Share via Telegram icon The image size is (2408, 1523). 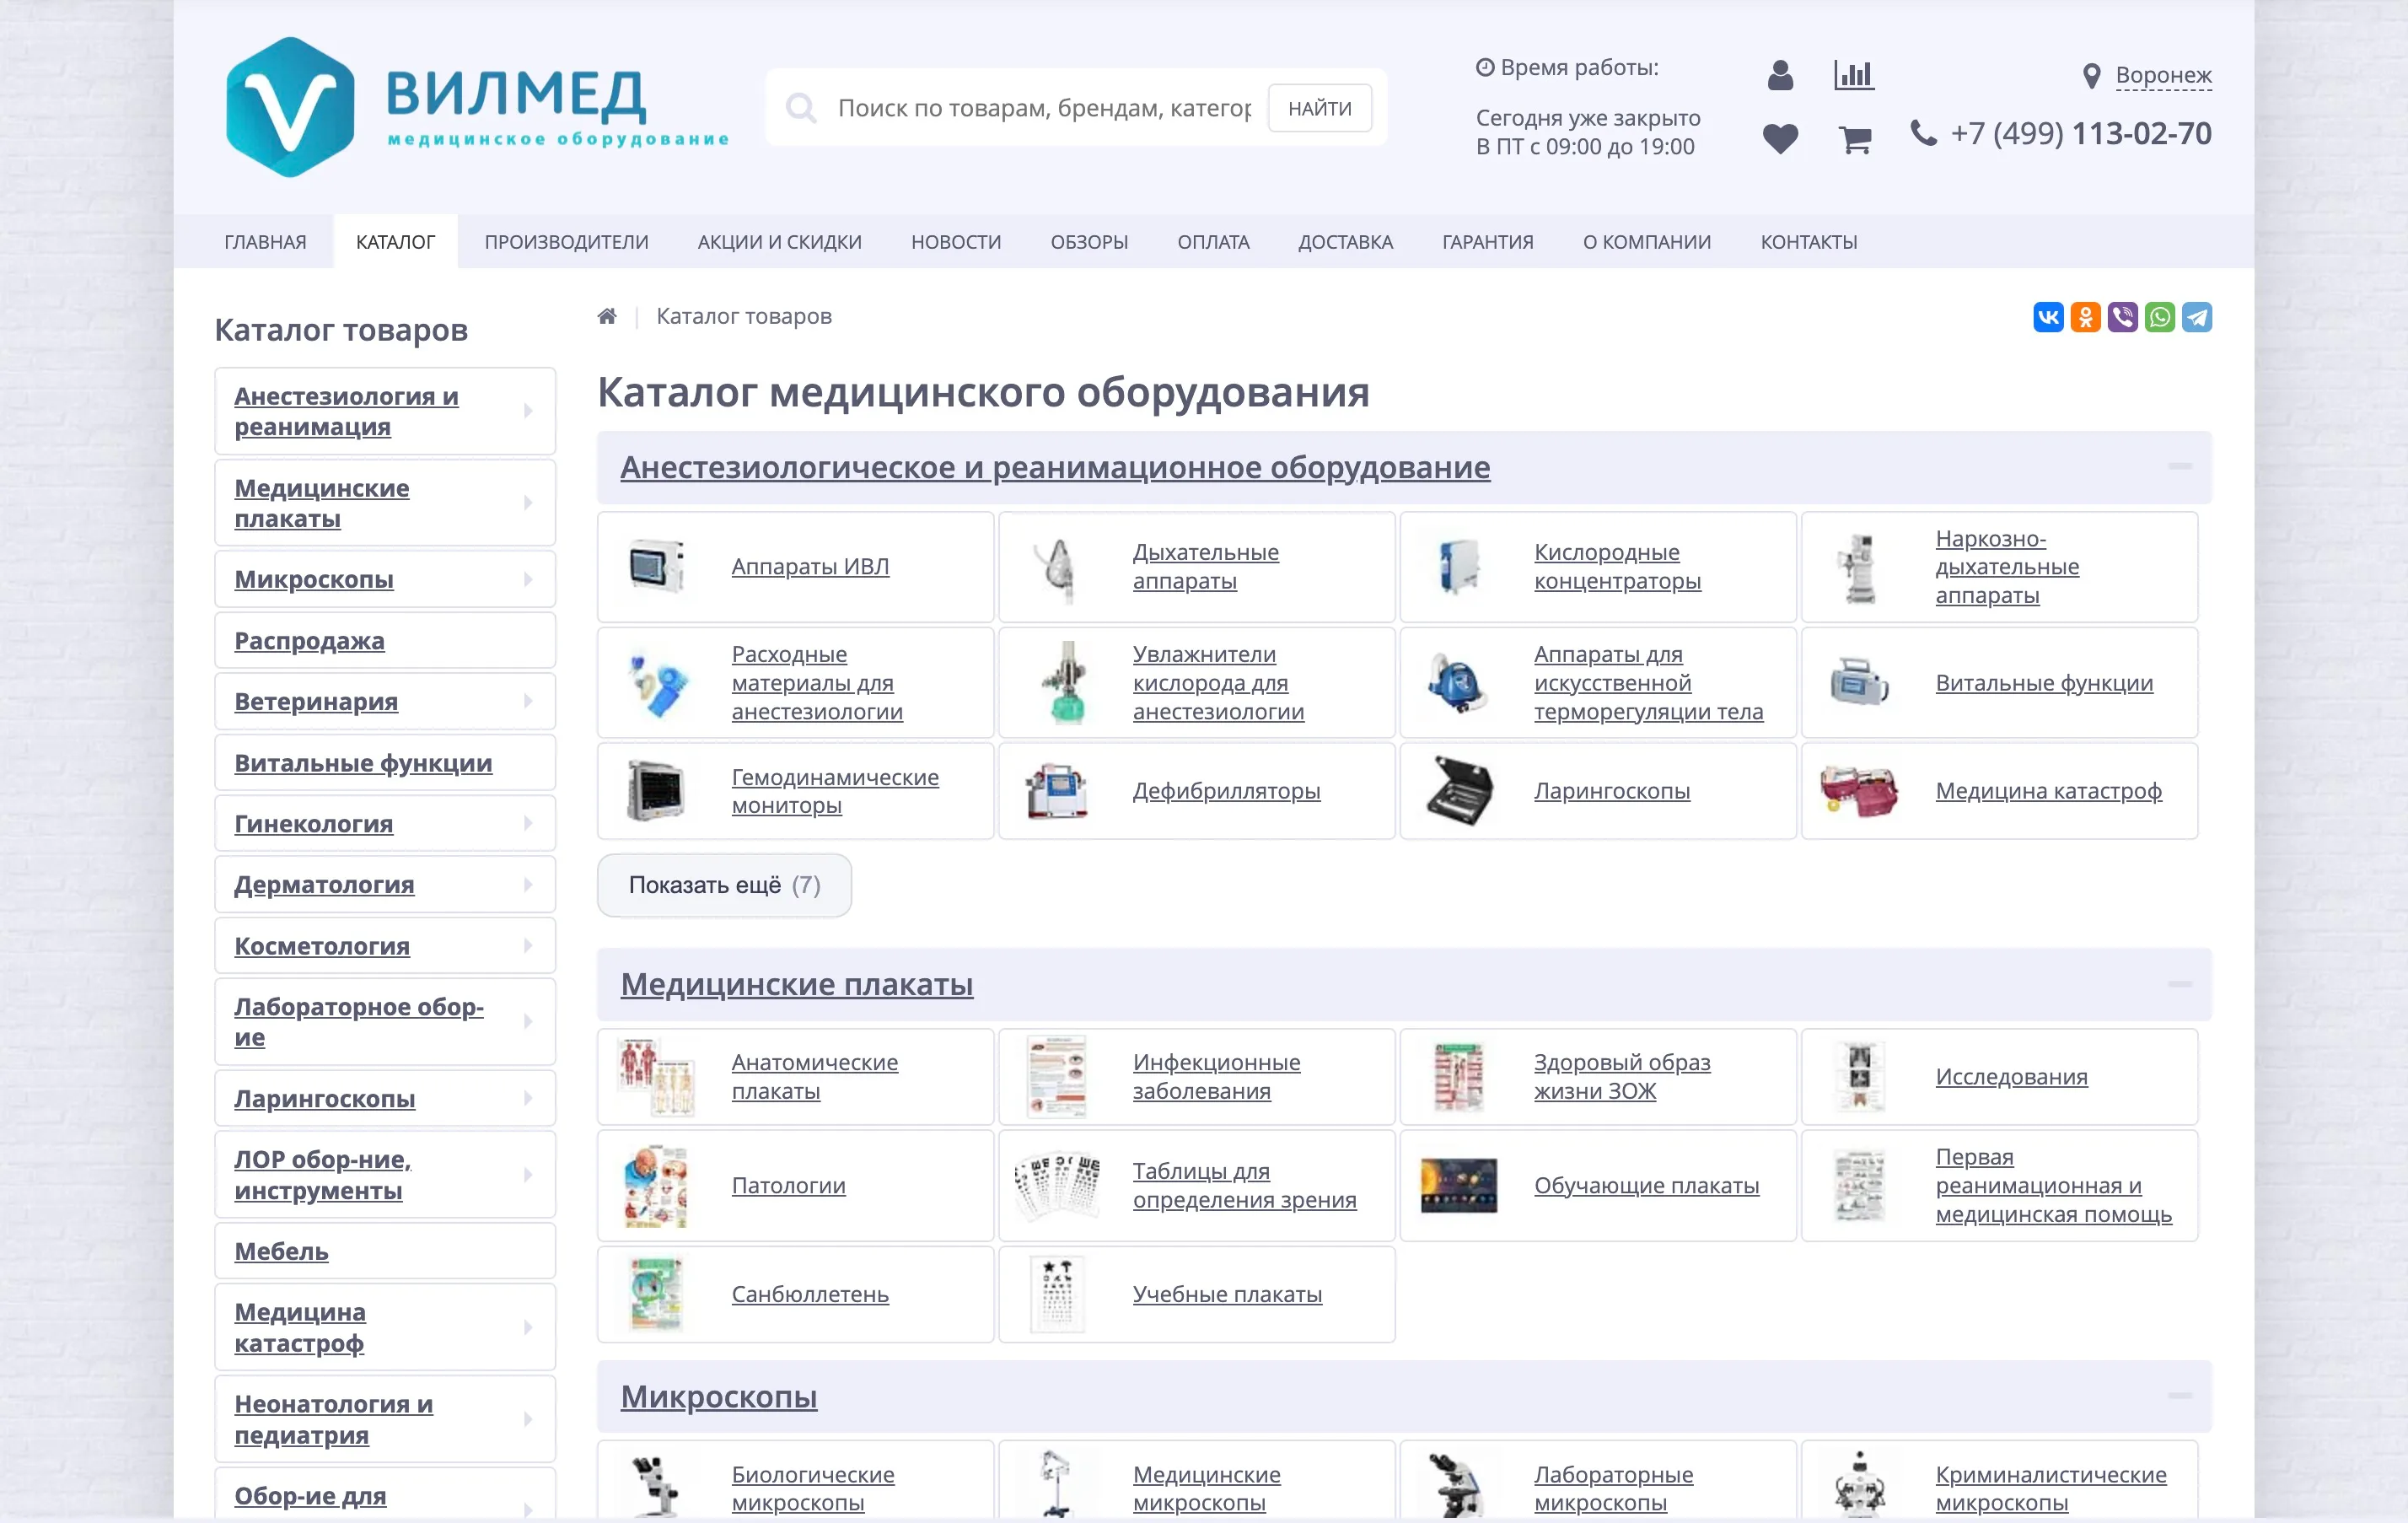coord(2196,317)
